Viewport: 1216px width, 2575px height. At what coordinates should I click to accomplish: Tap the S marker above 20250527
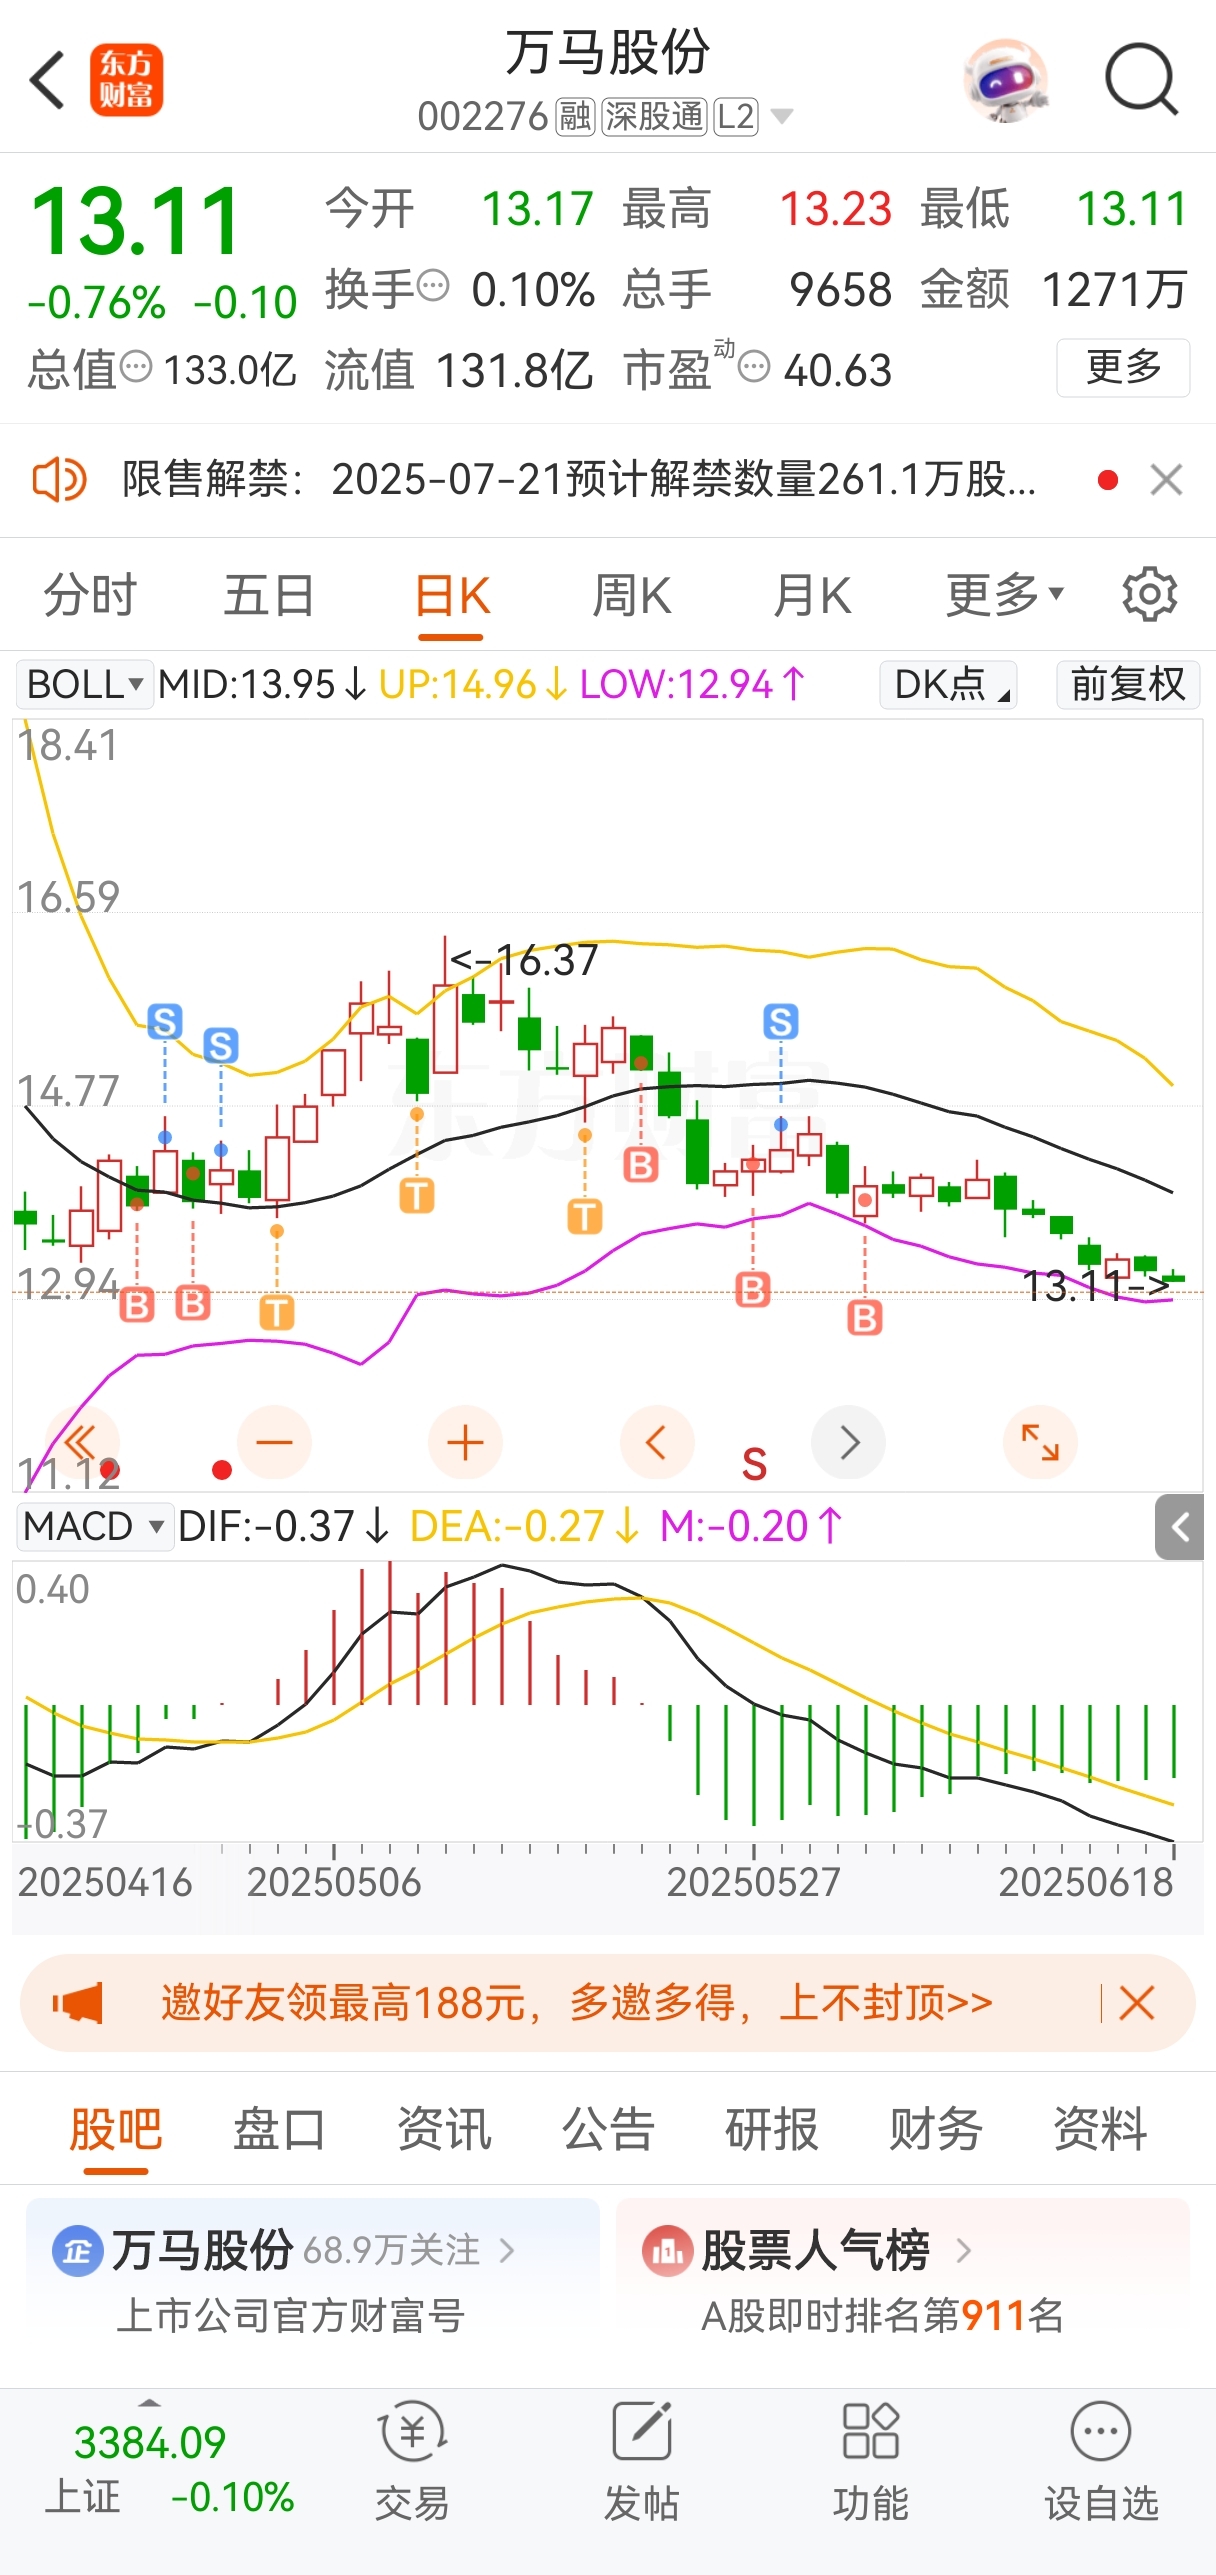781,1022
